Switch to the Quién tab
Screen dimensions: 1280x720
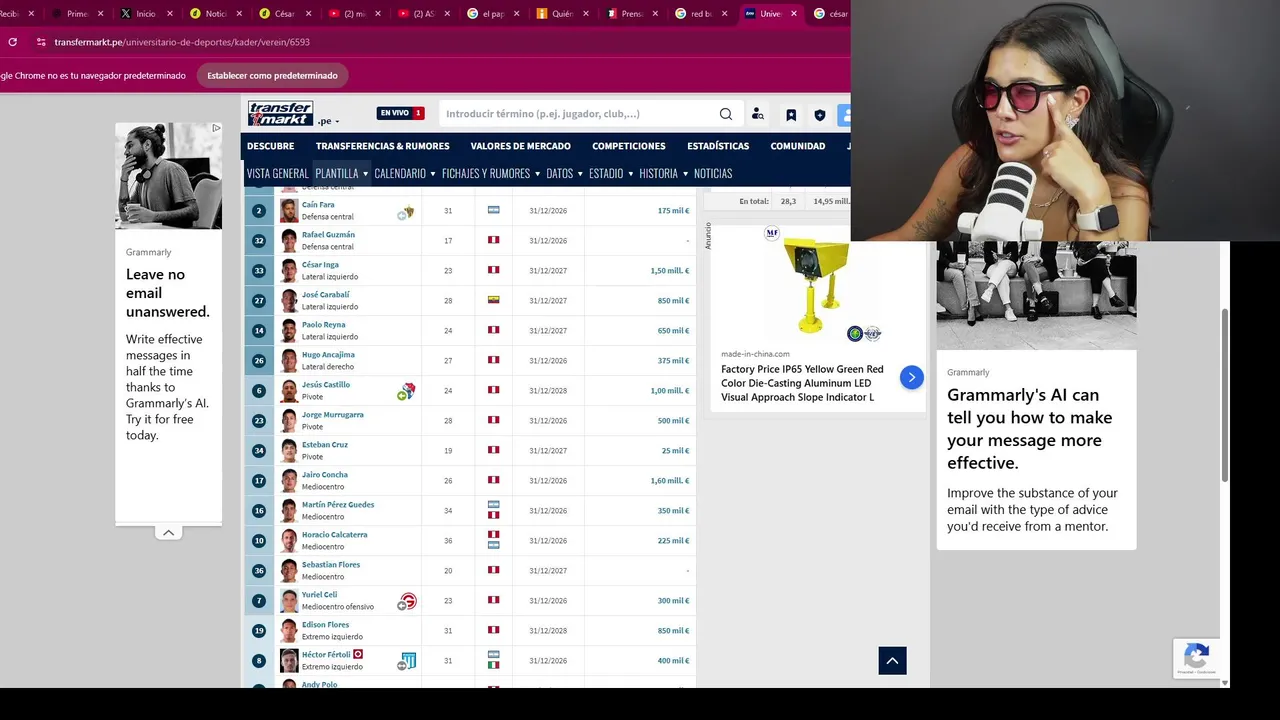click(560, 14)
